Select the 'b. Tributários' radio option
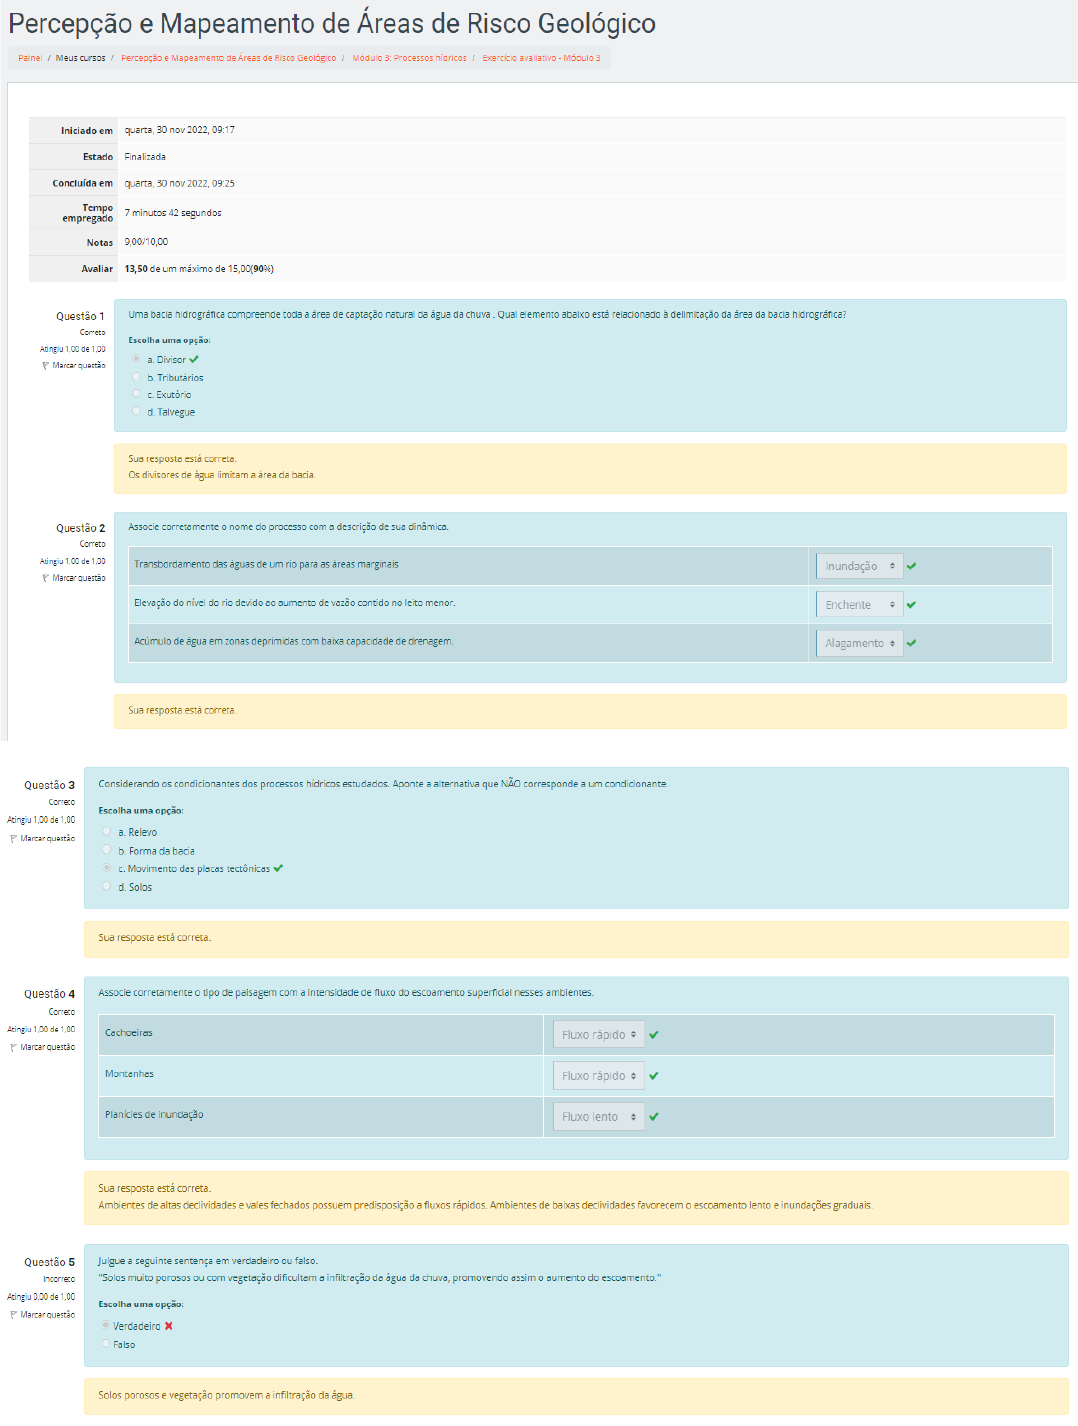Screen dimensions: 1078x1426 coord(137,377)
